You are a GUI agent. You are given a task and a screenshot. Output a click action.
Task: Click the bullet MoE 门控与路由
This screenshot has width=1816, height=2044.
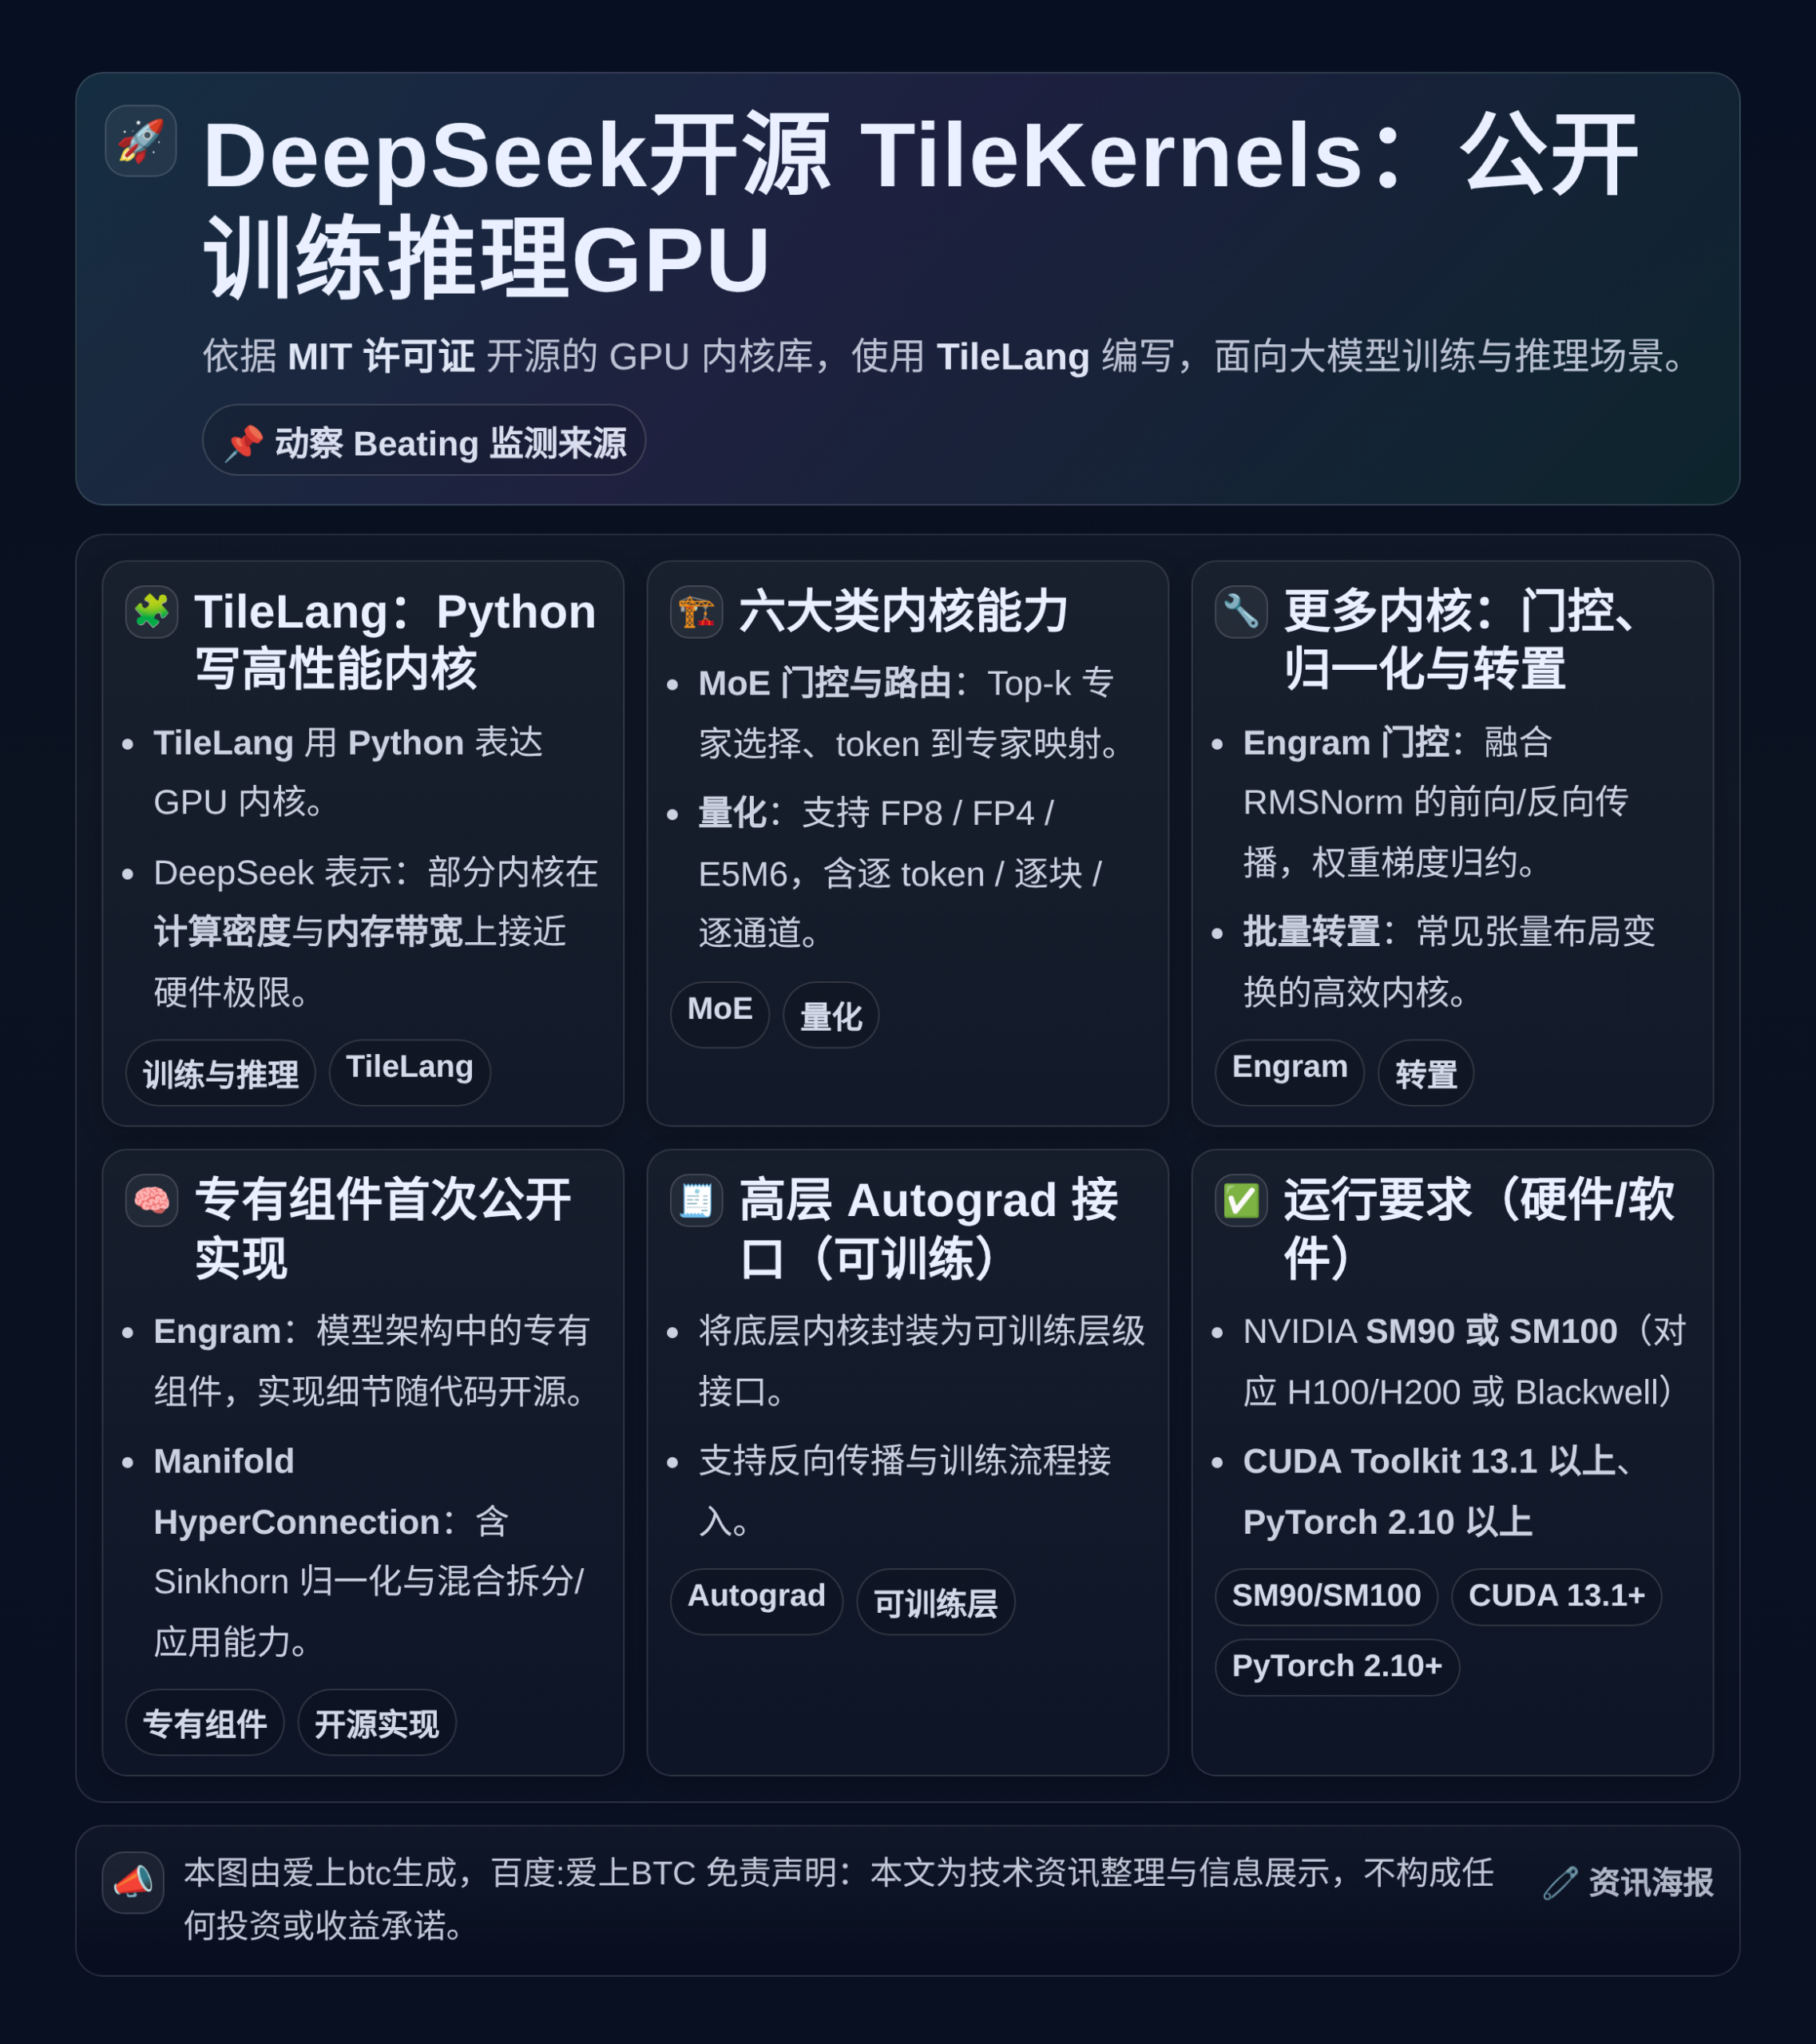[x=912, y=713]
